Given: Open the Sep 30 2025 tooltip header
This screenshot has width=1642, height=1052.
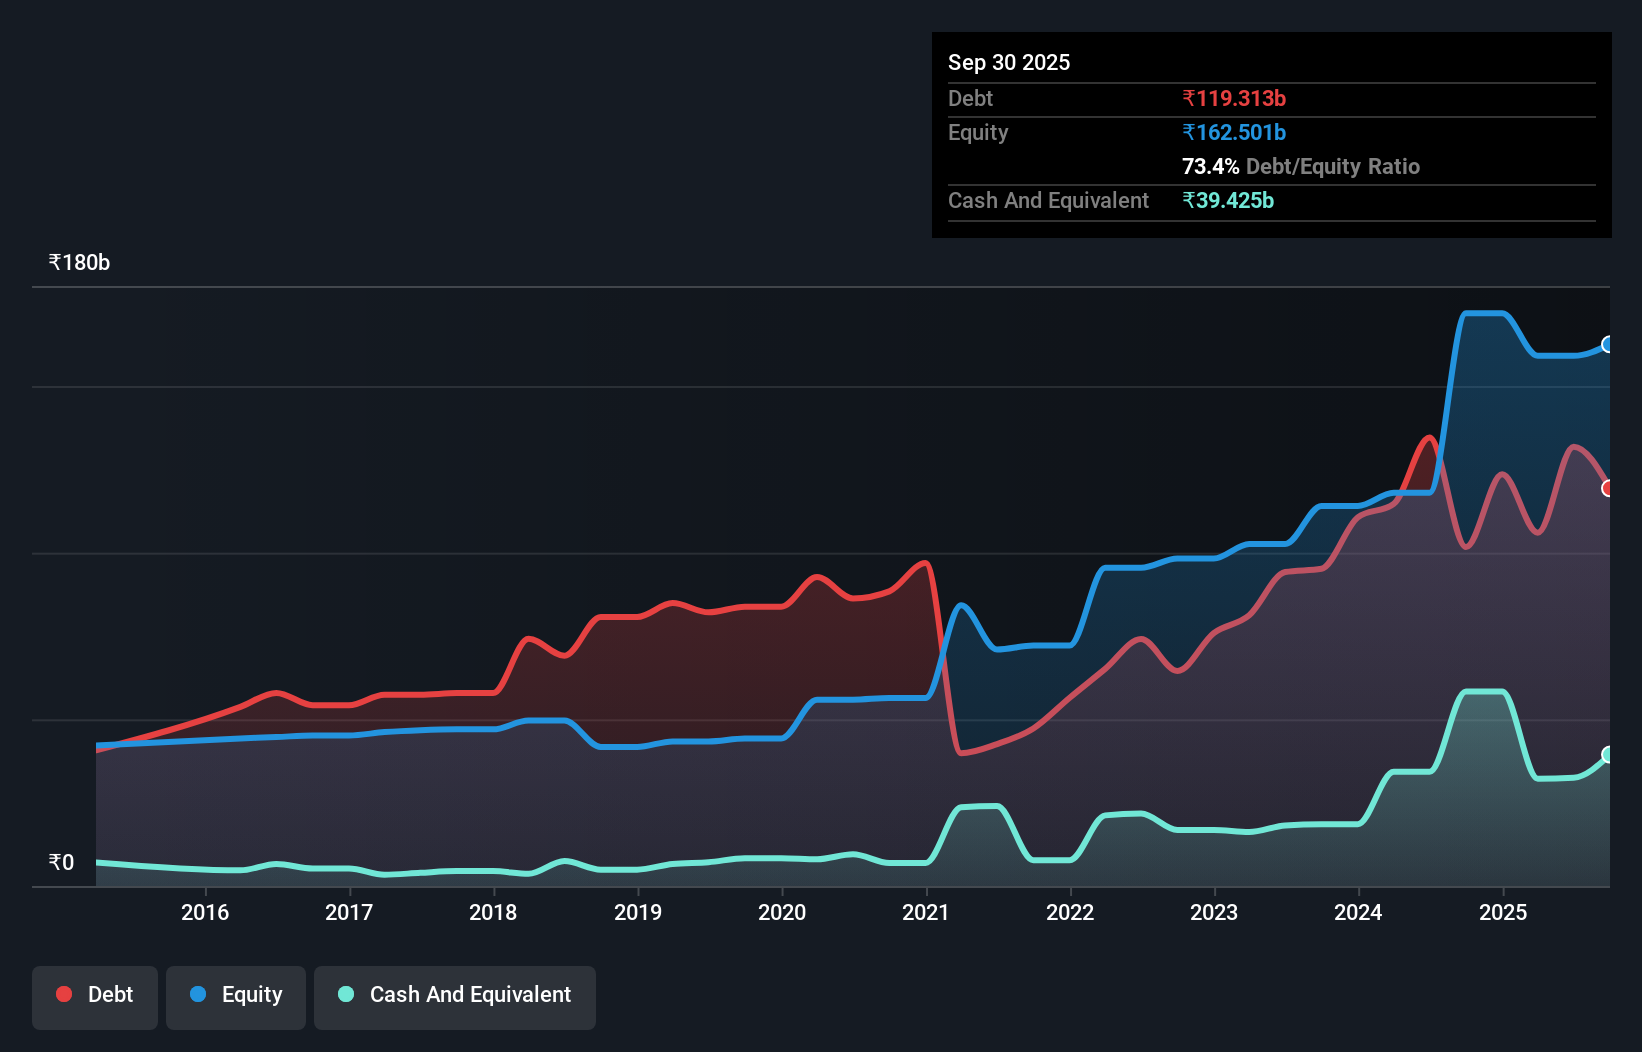Looking at the screenshot, I should click(x=1009, y=62).
